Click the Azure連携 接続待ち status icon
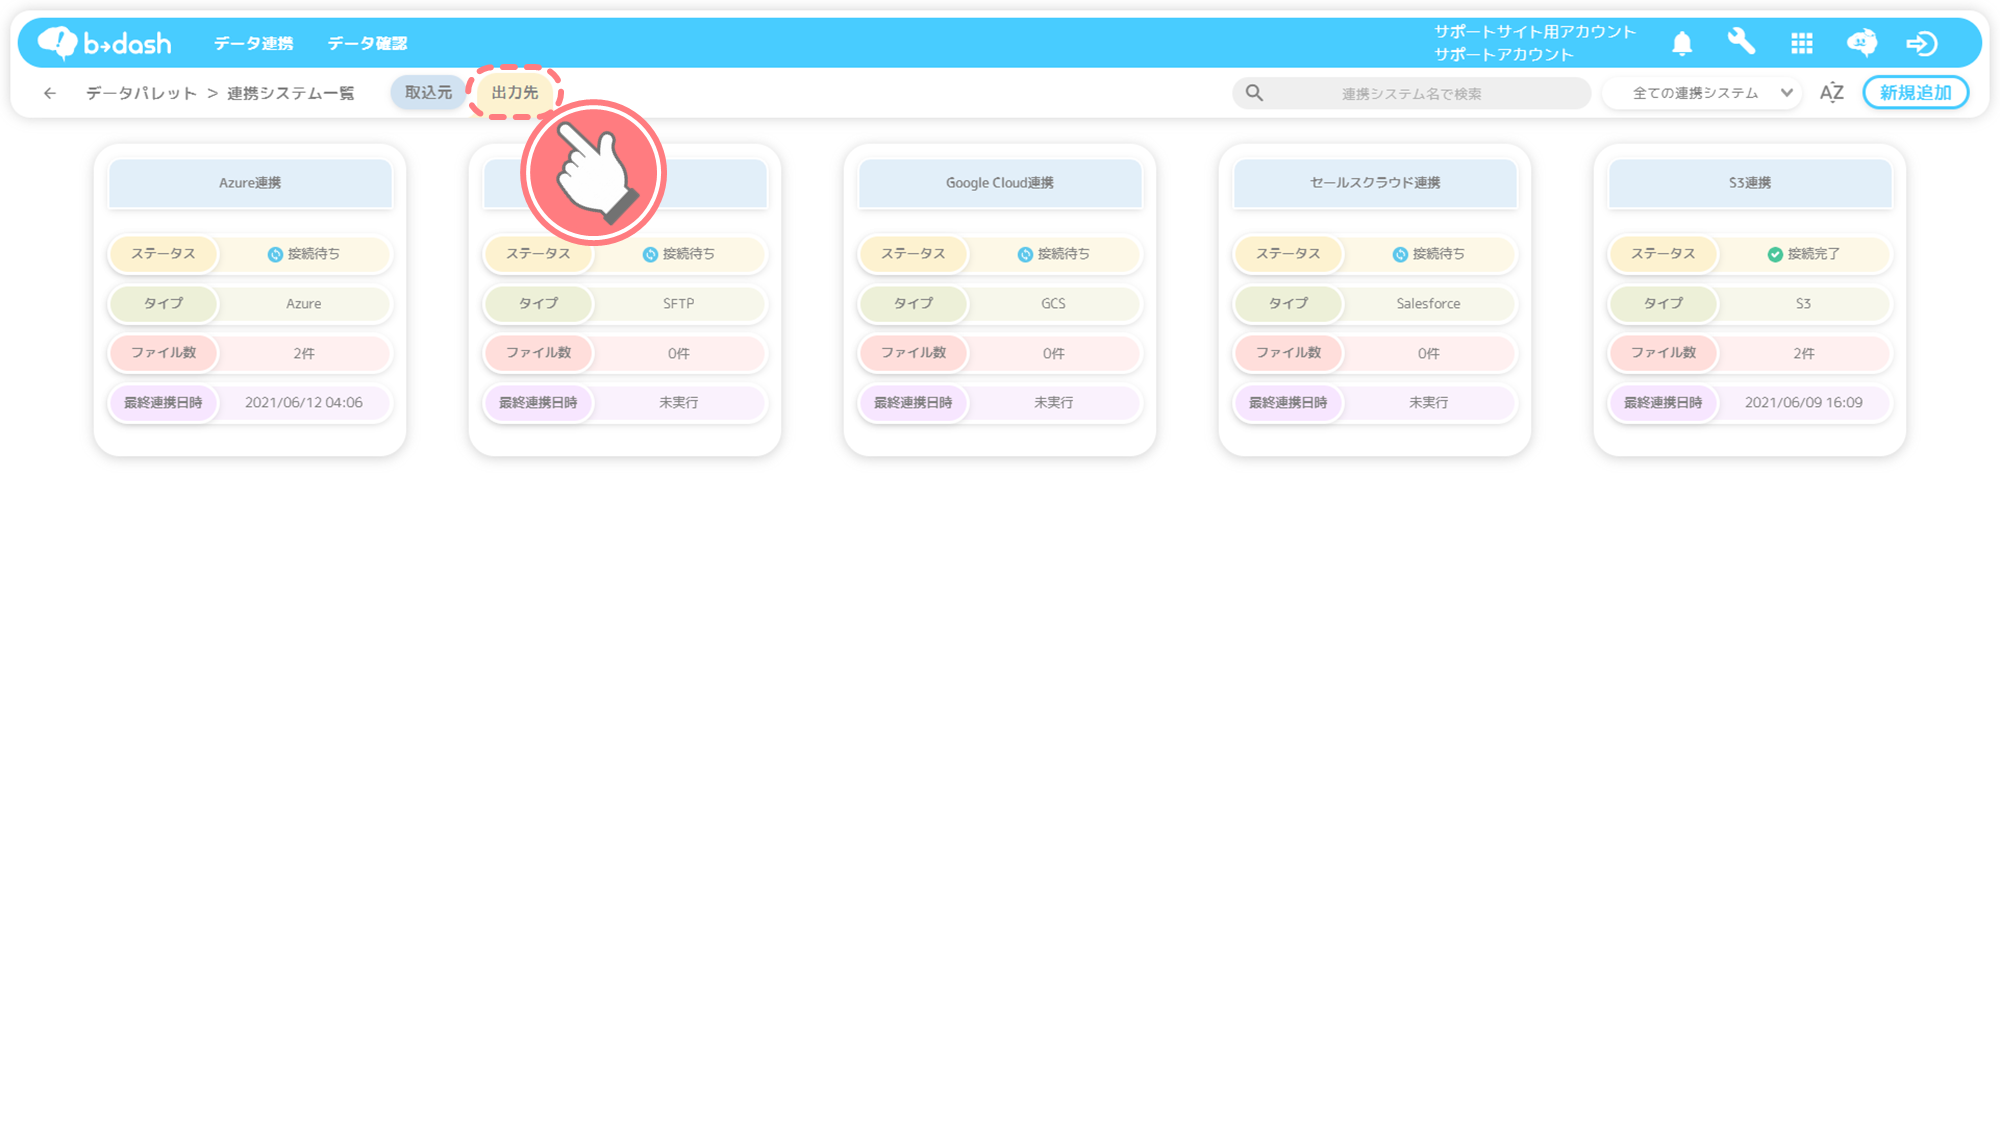 click(275, 255)
